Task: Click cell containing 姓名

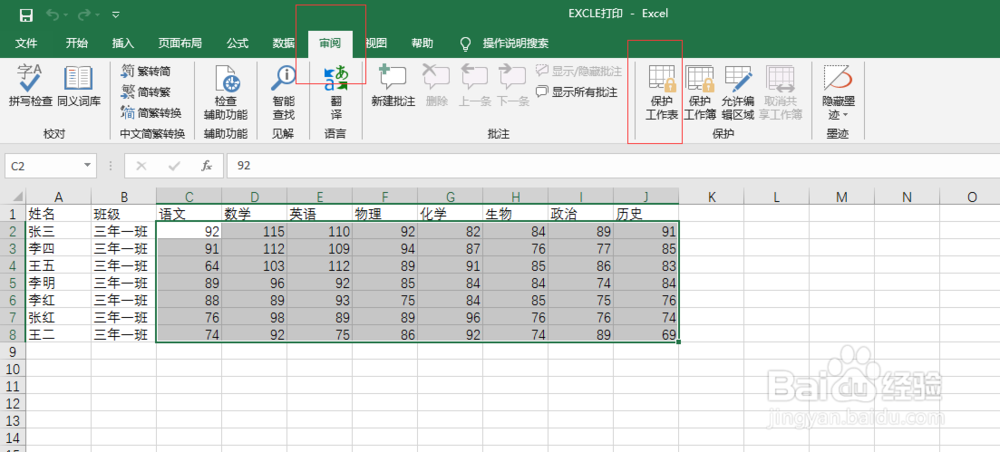Action: pos(59,214)
